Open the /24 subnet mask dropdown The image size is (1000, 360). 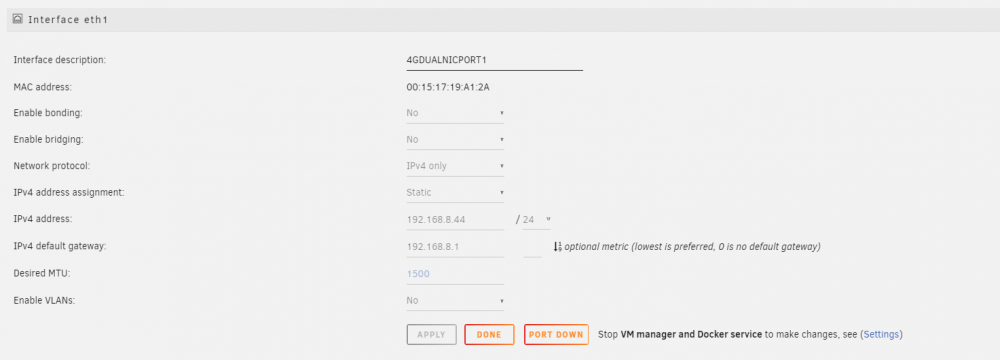point(536,220)
